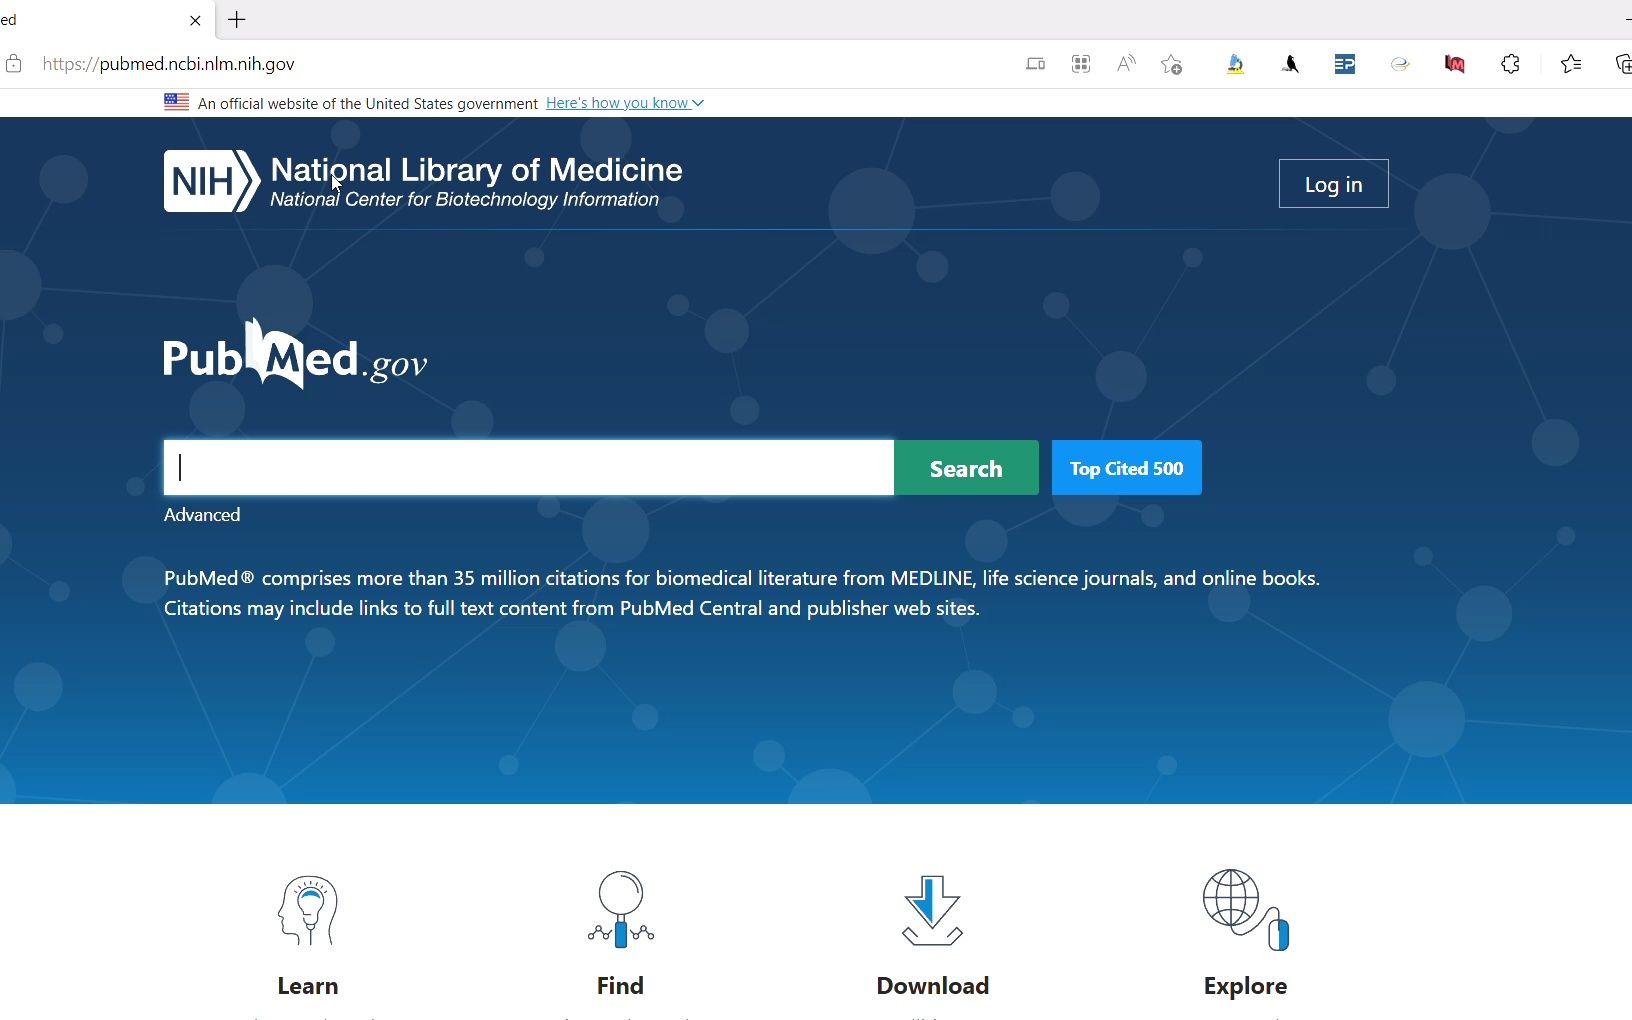The width and height of the screenshot is (1632, 1020).
Task: Click the lock icon in address bar
Action: 14,64
